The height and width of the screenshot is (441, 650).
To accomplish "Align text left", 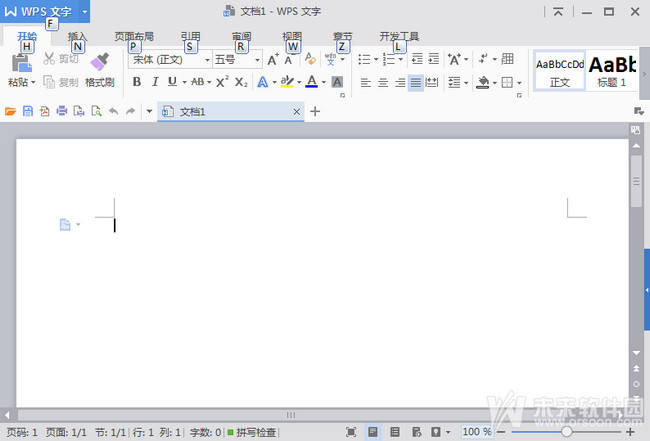I will click(x=365, y=82).
